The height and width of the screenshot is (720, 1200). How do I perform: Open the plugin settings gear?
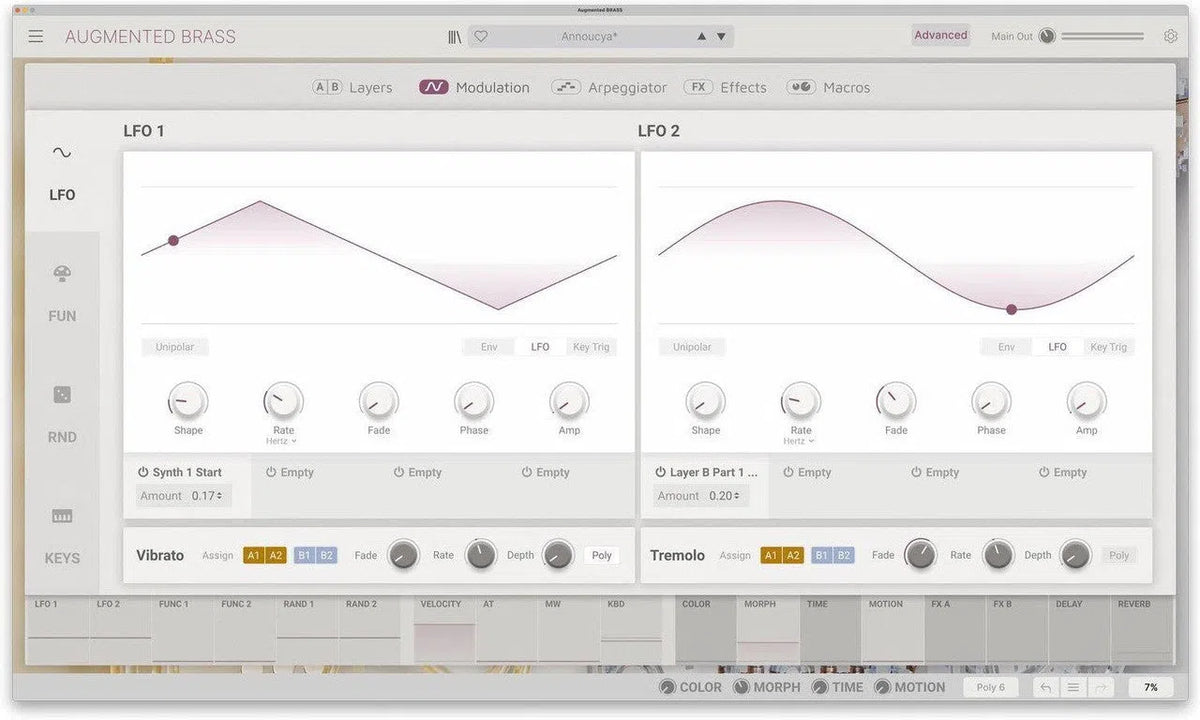1170,36
